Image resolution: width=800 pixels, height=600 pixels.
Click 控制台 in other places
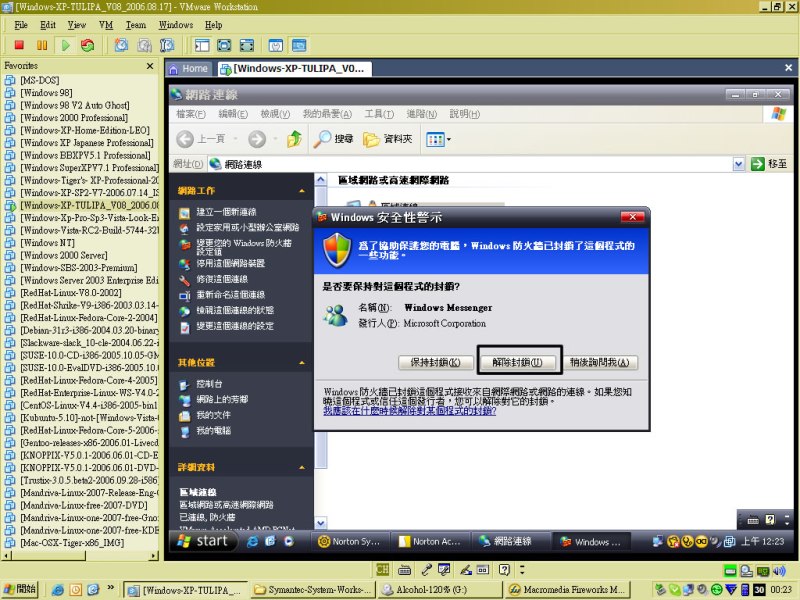point(209,384)
